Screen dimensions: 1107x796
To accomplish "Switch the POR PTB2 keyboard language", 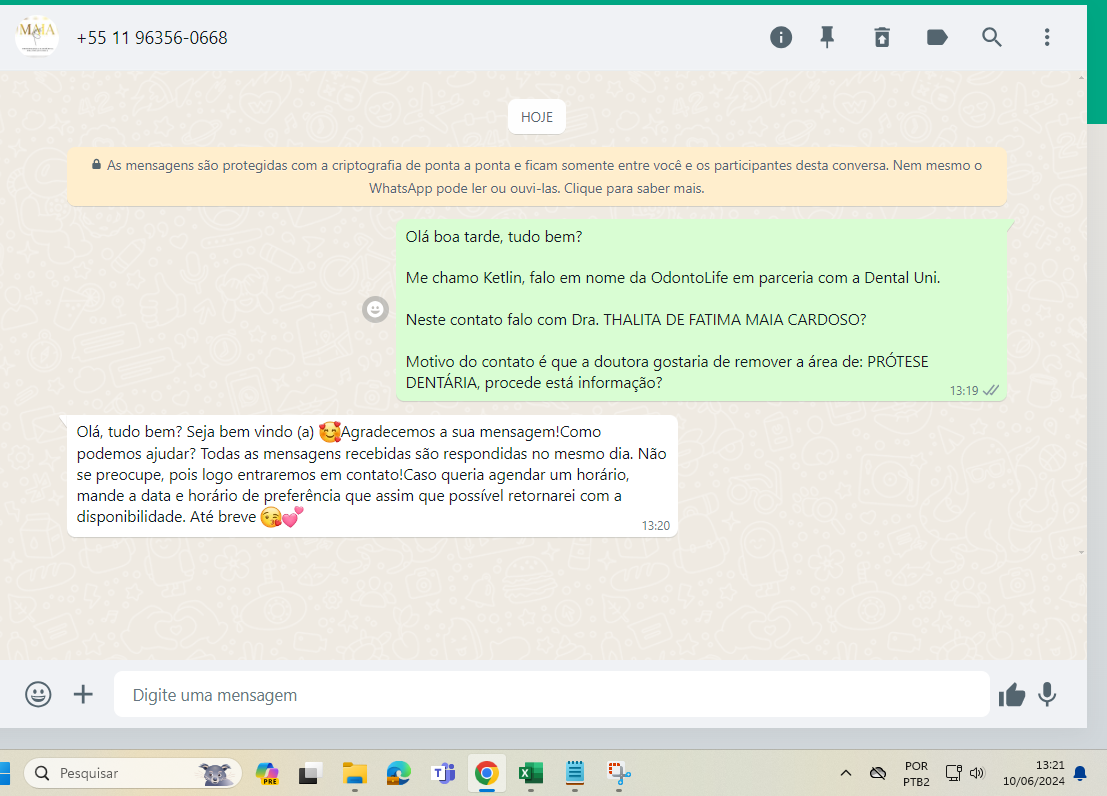I will [x=916, y=774].
